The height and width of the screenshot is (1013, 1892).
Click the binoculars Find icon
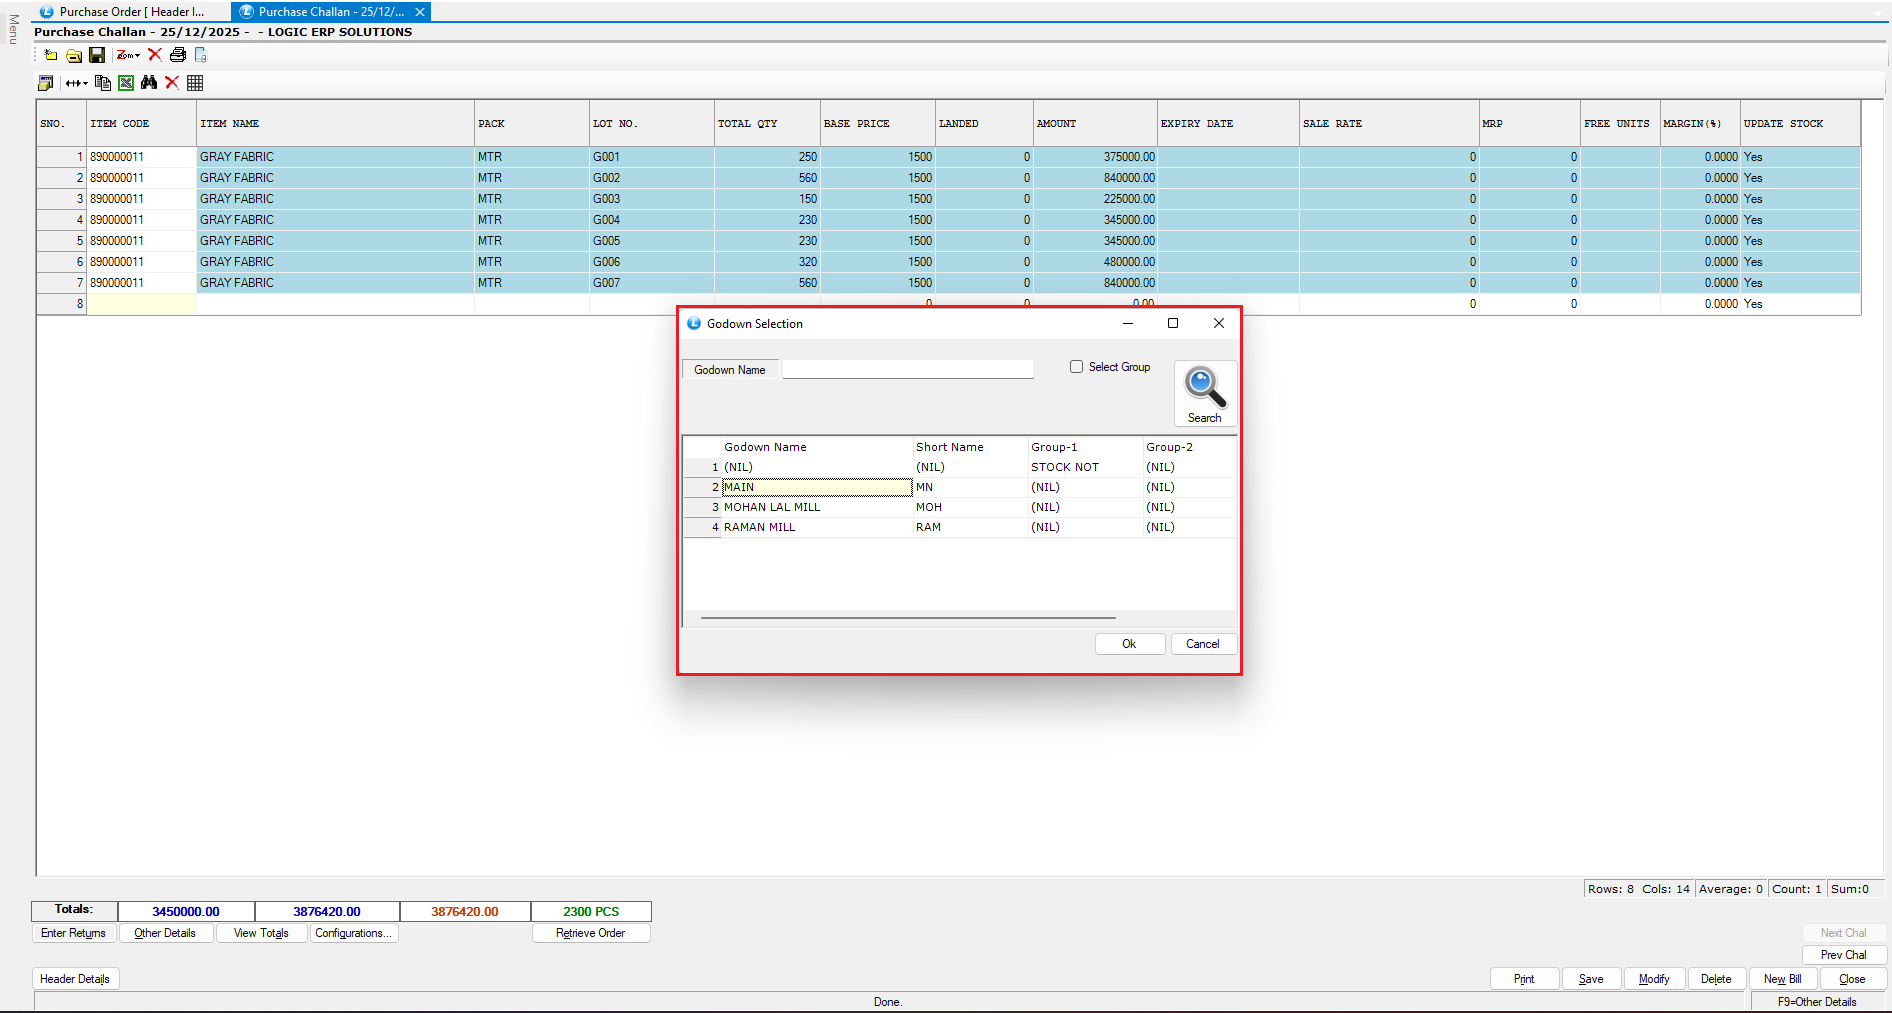[149, 83]
